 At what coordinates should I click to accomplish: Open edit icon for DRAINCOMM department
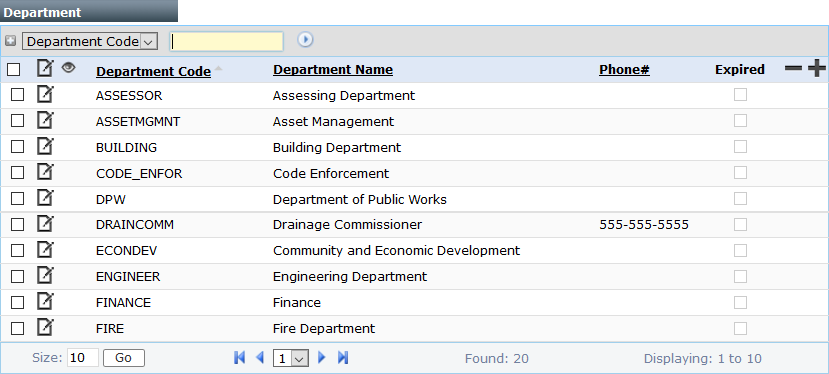[x=45, y=224]
